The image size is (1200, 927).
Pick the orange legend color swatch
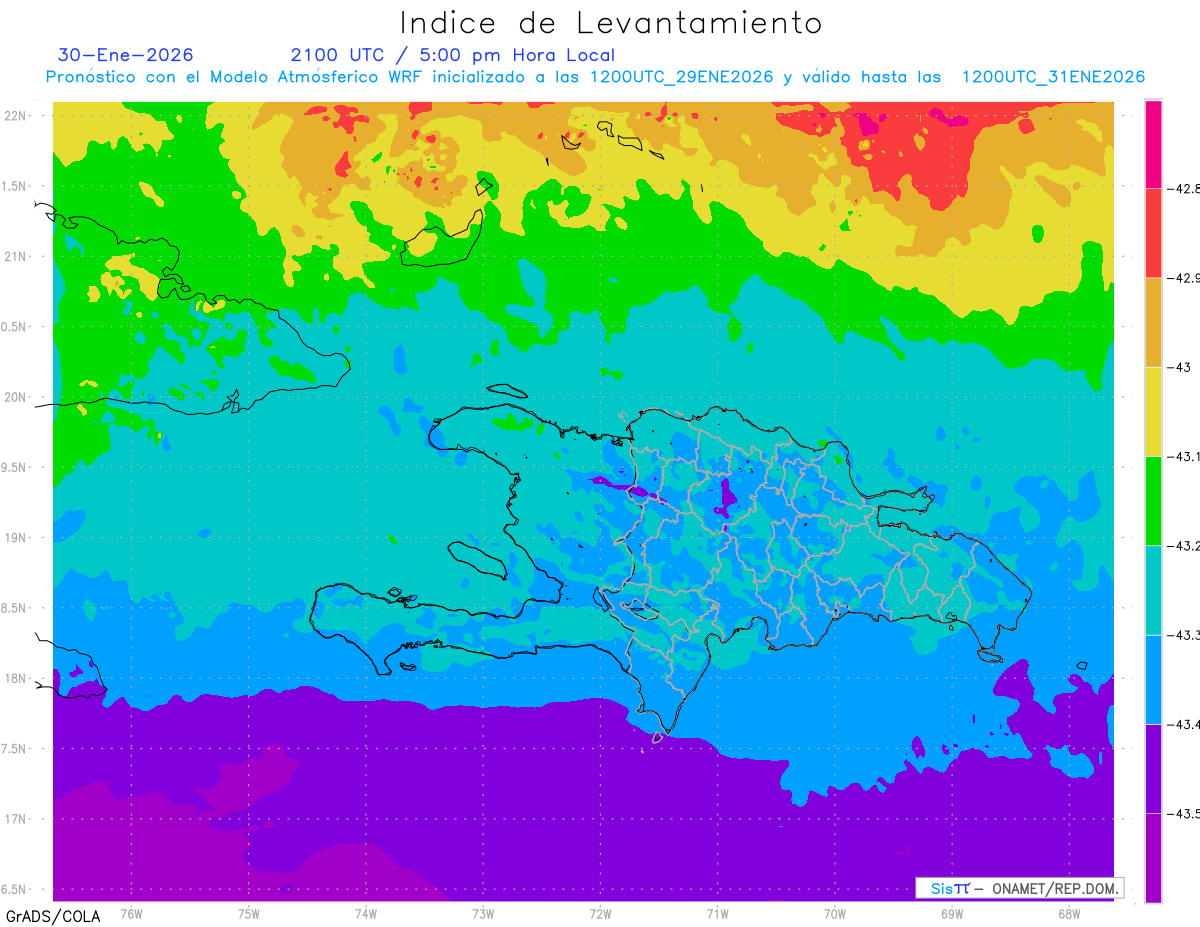click(1153, 322)
